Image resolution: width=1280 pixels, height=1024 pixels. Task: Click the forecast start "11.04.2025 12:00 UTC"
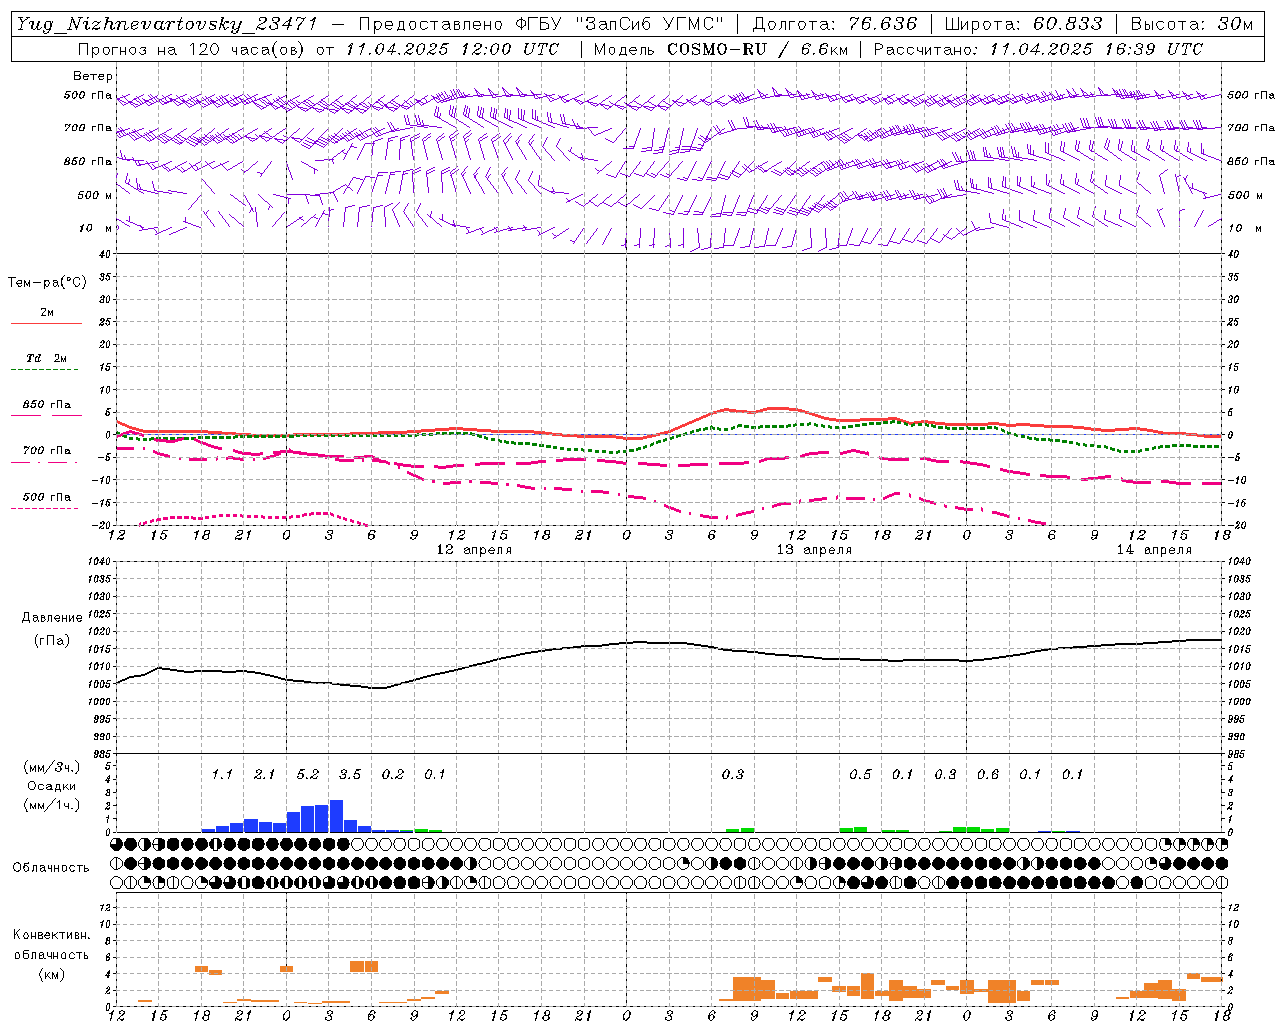452,49
